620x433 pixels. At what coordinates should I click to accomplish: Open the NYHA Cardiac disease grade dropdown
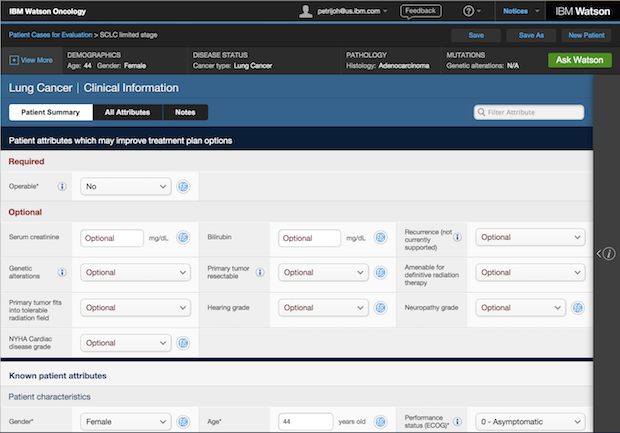126,343
